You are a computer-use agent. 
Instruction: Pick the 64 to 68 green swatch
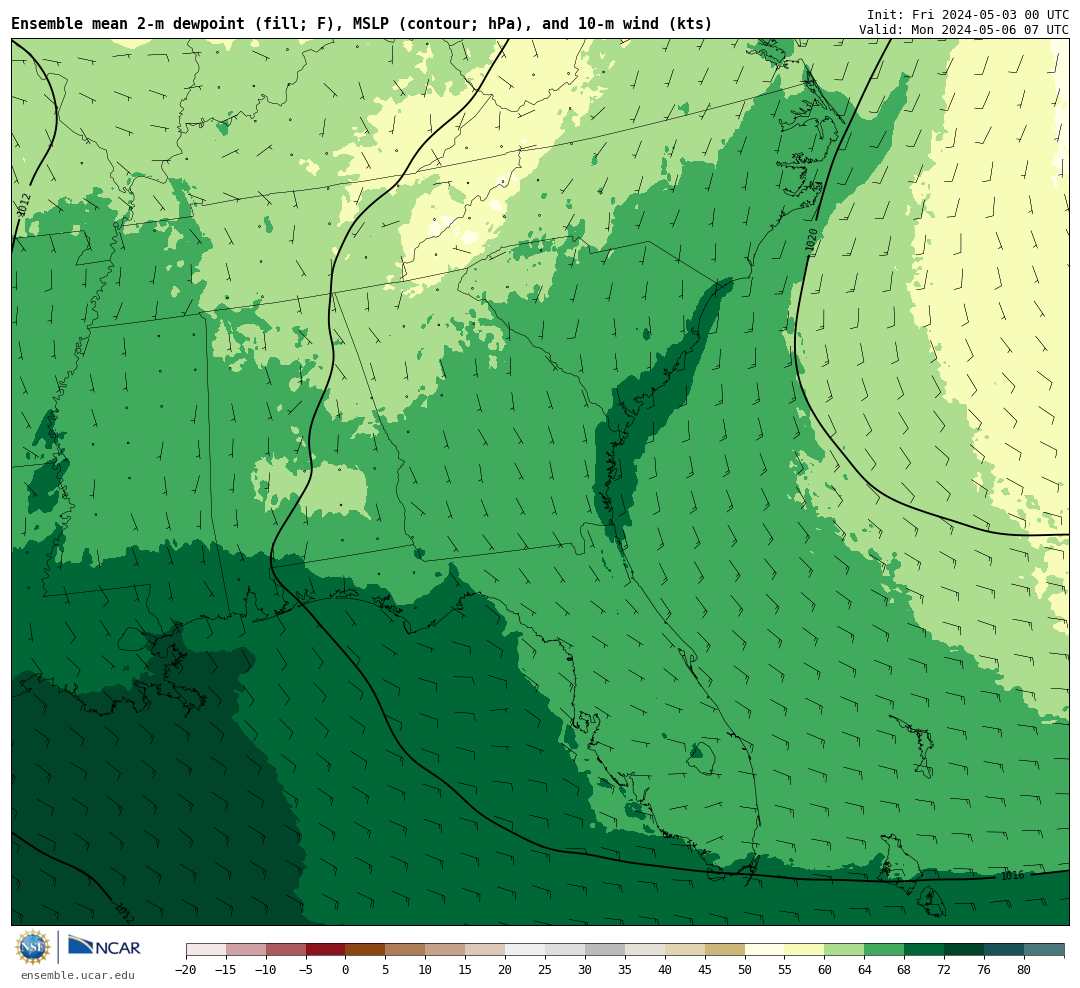(x=885, y=950)
